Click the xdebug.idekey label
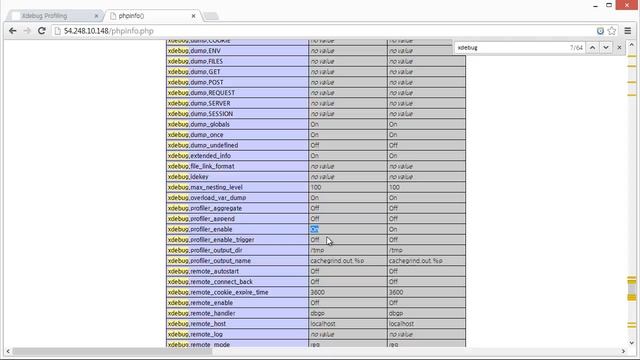The image size is (640, 360). click(188, 177)
